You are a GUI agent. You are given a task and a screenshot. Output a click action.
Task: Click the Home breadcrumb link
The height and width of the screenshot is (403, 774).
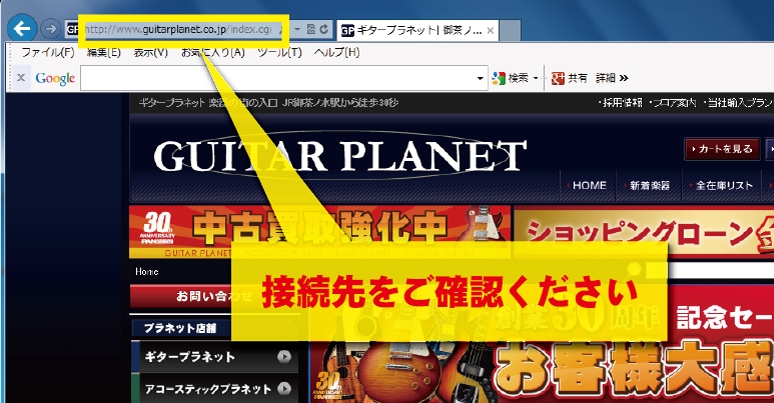[x=147, y=271]
